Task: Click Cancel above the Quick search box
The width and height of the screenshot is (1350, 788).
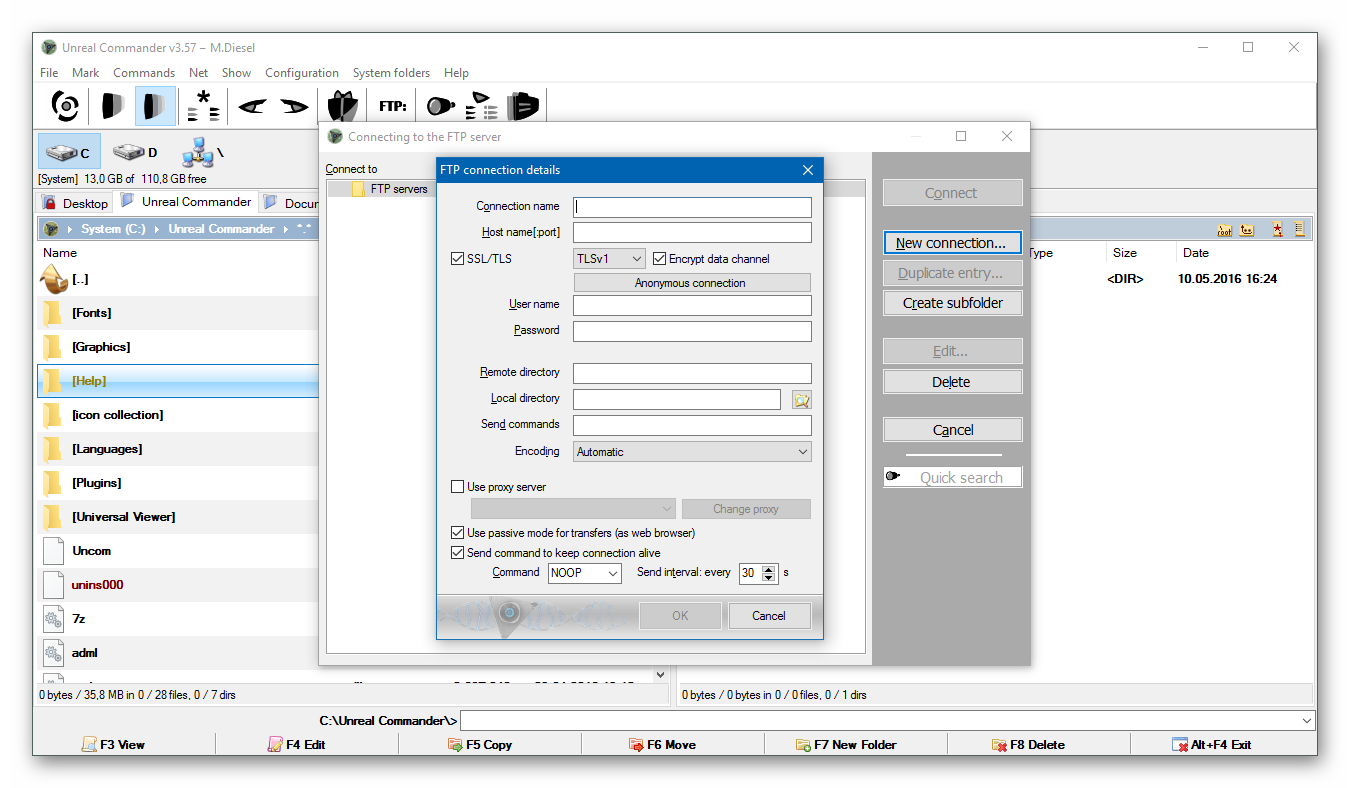Action: click(952, 430)
